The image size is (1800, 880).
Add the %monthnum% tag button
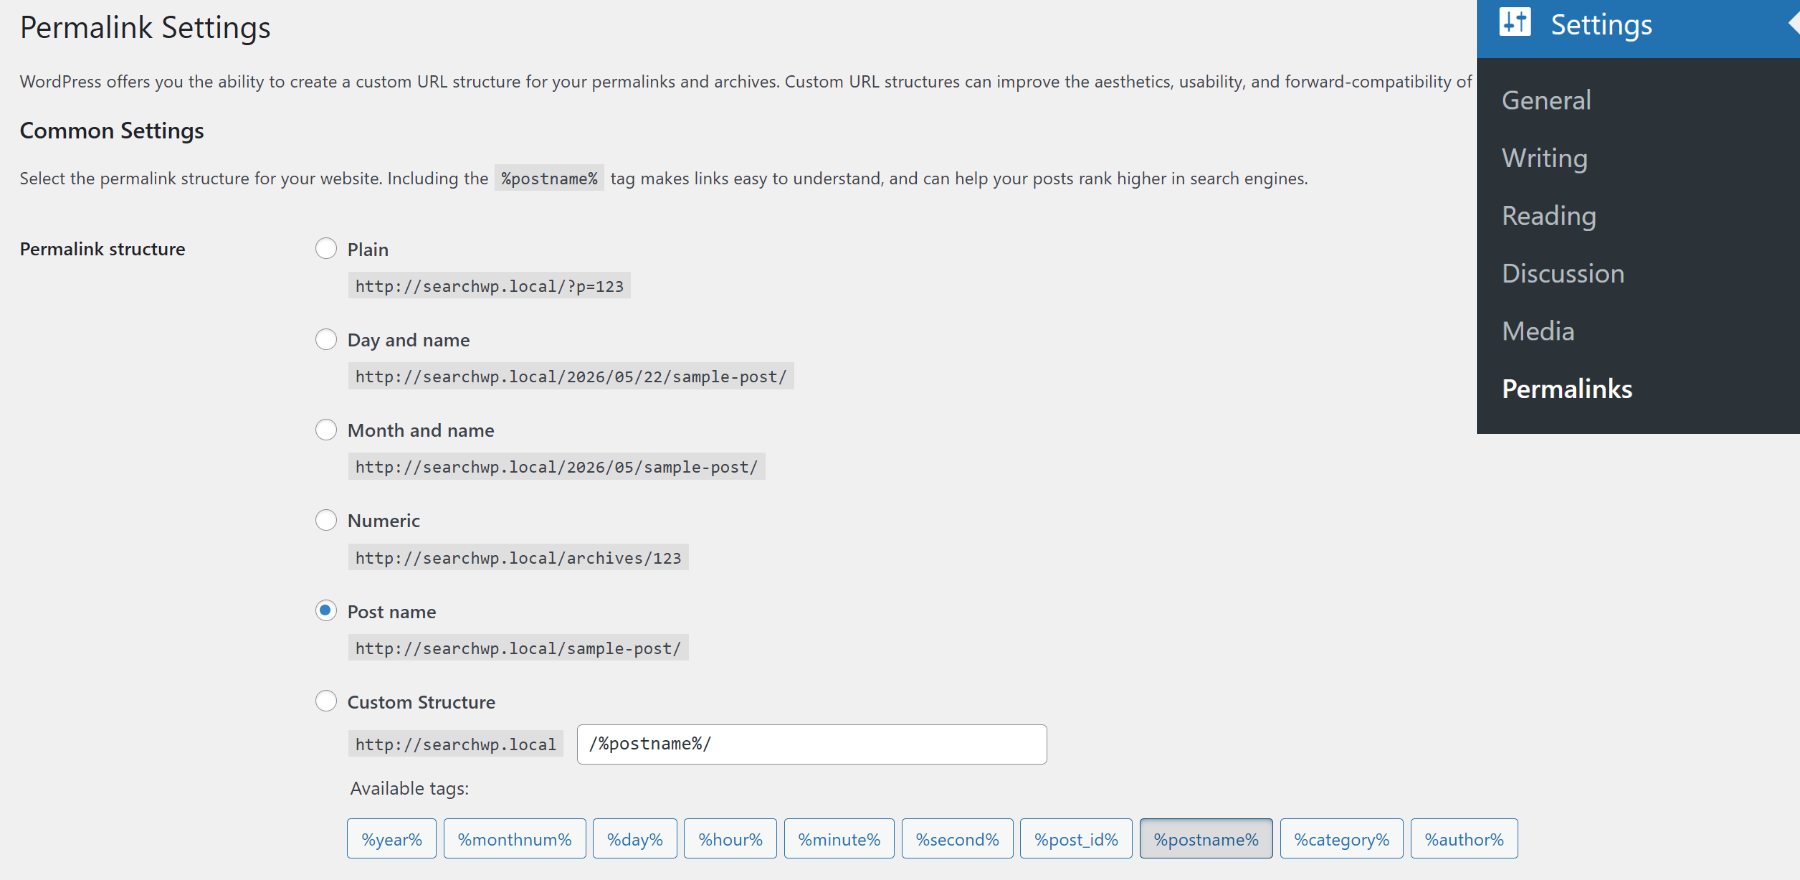coord(515,839)
